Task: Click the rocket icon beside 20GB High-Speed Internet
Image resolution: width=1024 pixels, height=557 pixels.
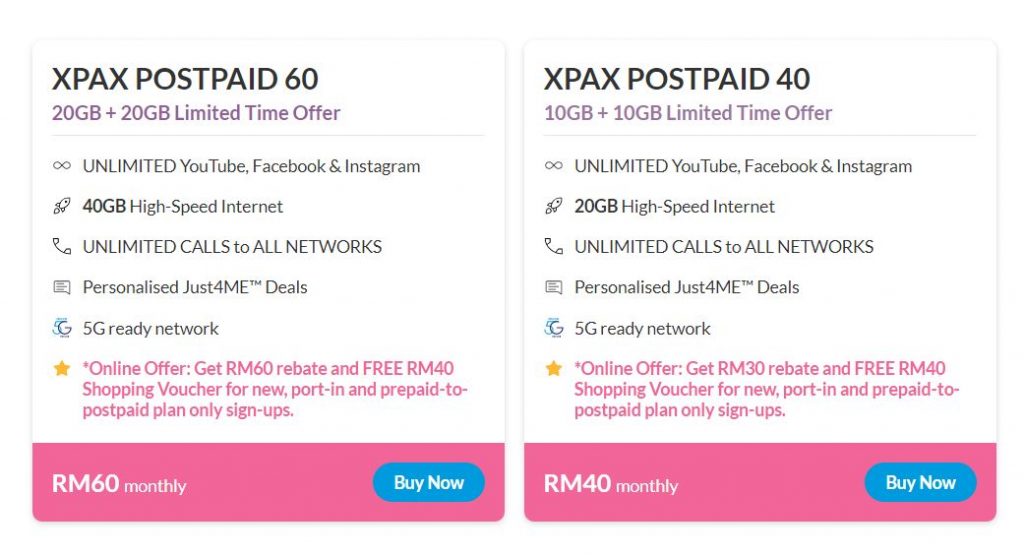Action: pyautogui.click(x=554, y=207)
